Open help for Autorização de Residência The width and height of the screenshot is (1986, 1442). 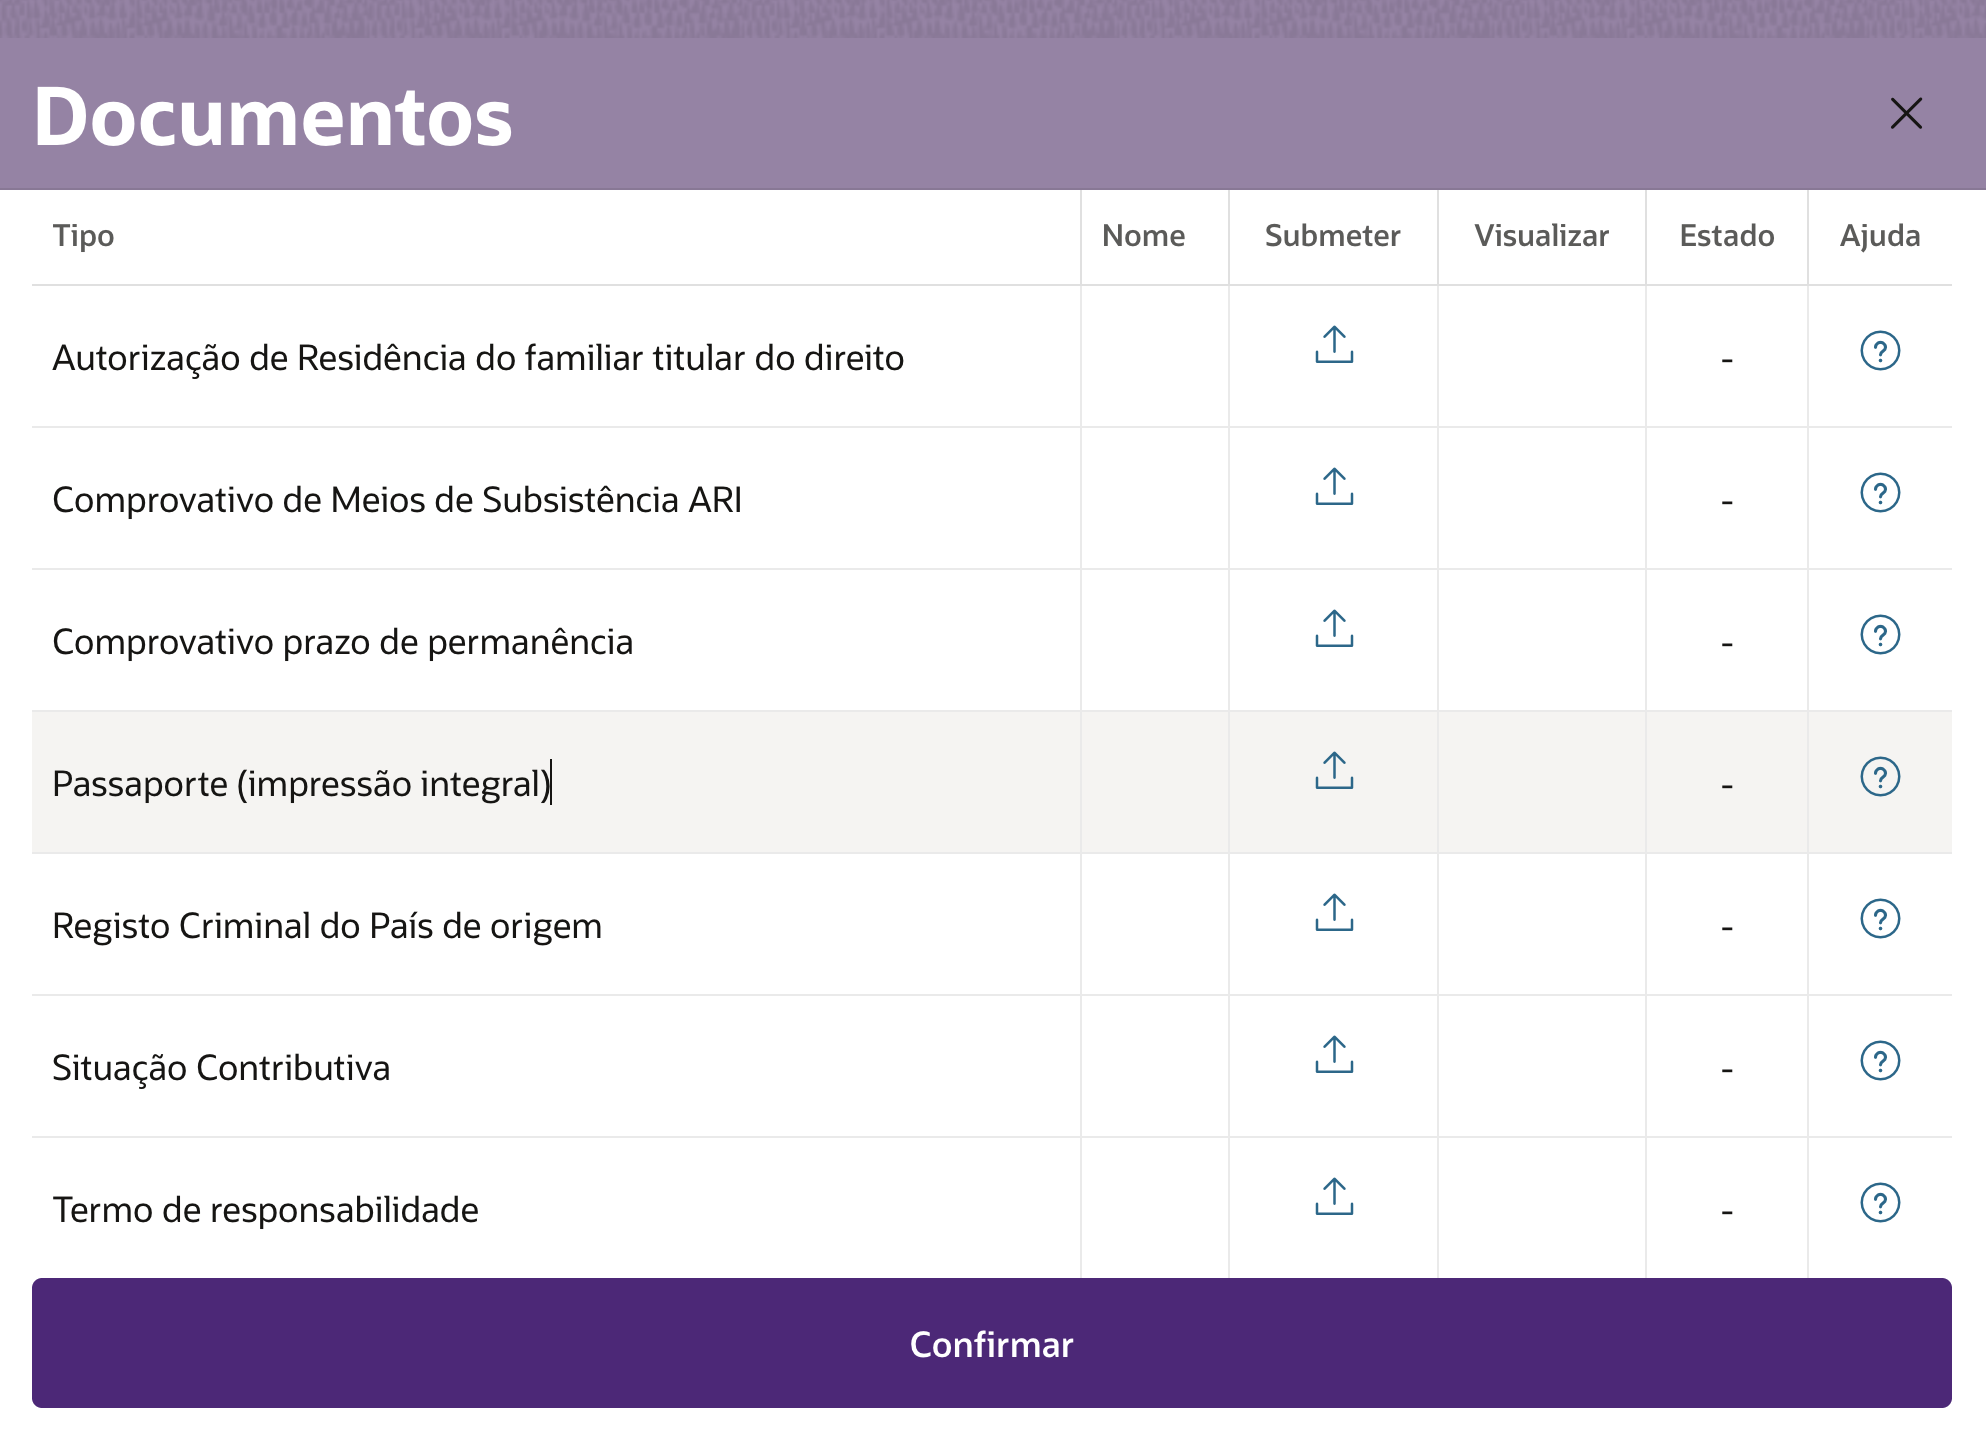pos(1880,351)
